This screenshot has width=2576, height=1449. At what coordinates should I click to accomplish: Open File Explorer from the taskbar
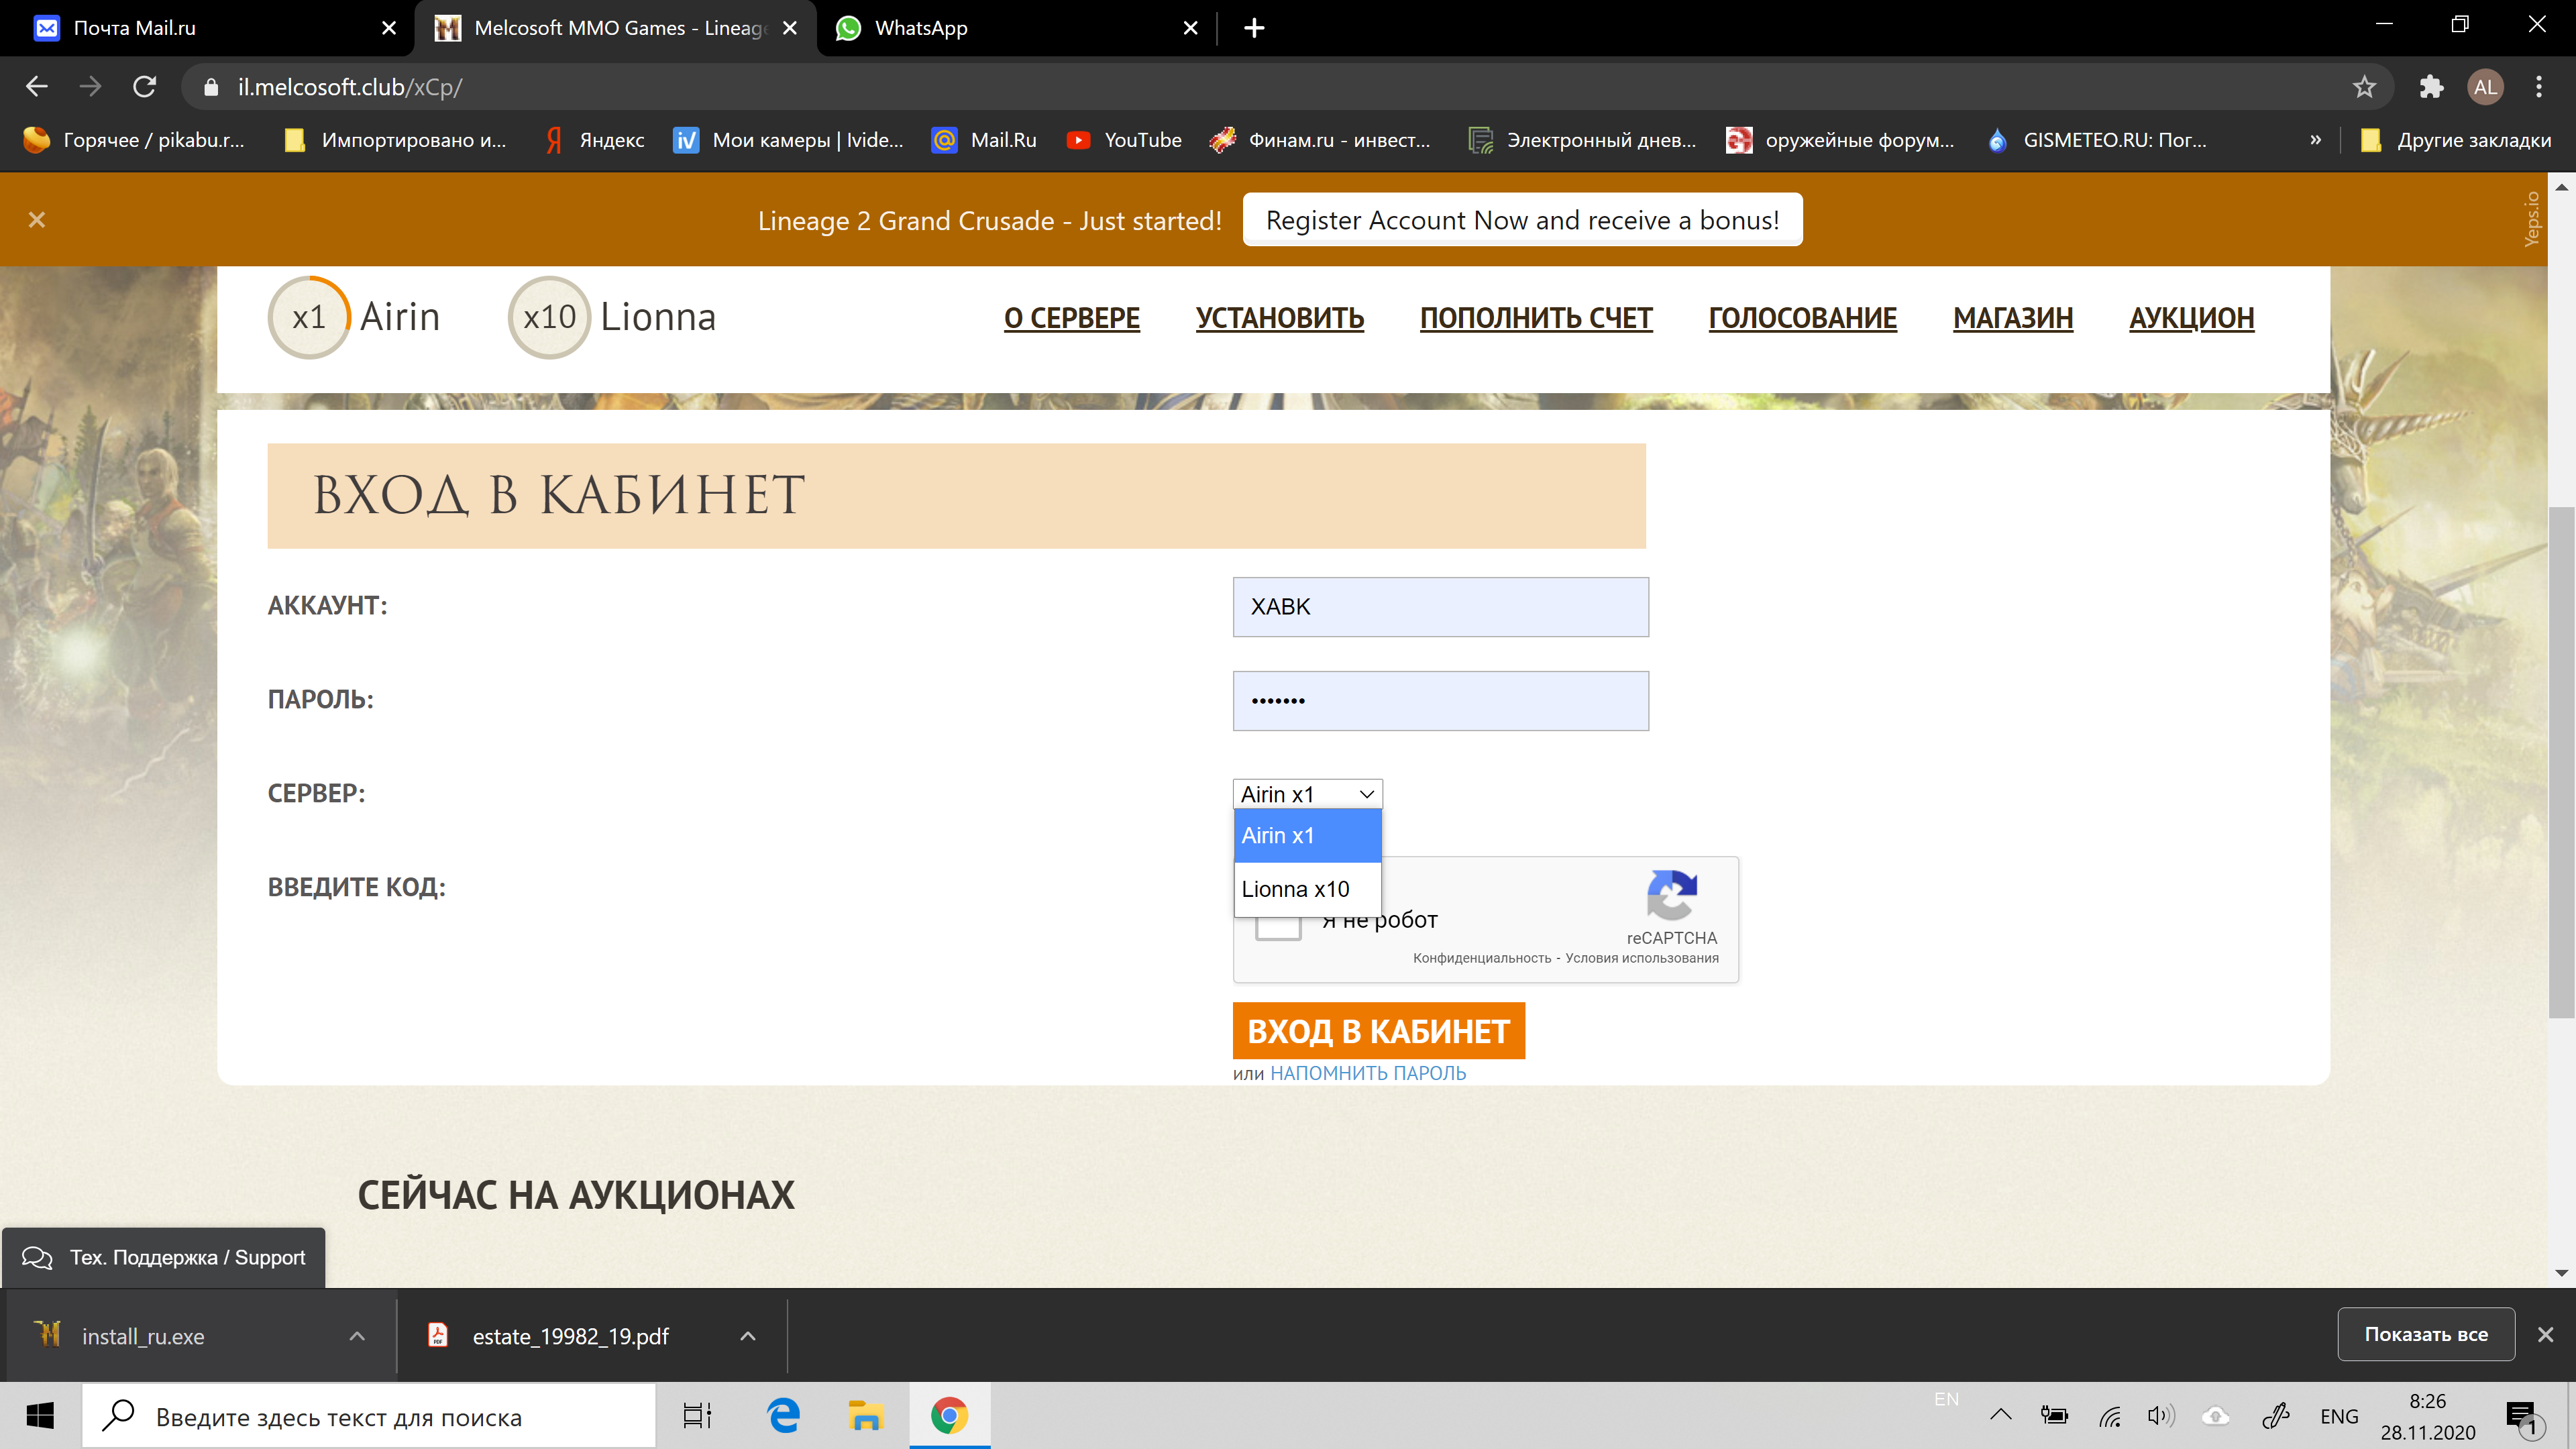(865, 1415)
